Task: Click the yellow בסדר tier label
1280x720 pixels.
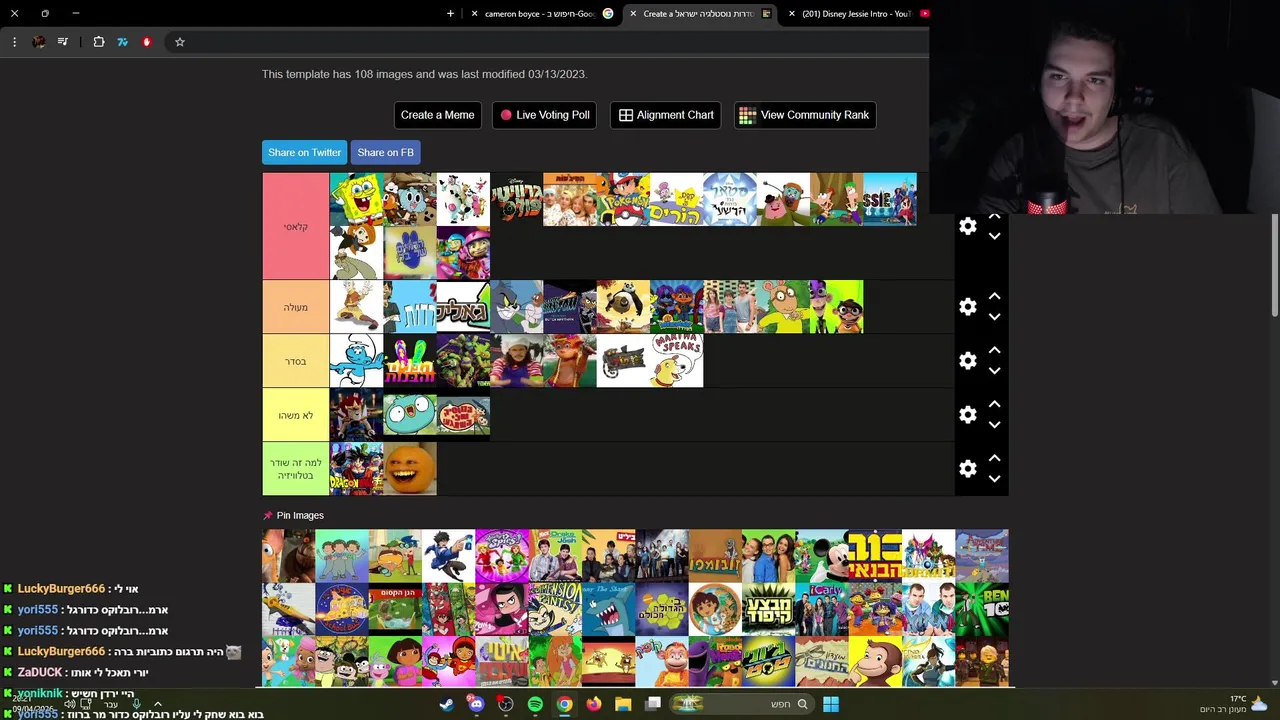Action: pos(296,361)
